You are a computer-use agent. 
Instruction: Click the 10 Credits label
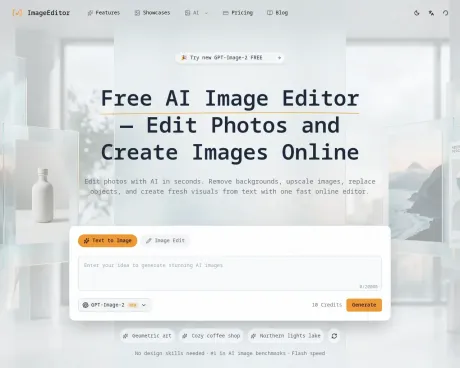(x=327, y=305)
